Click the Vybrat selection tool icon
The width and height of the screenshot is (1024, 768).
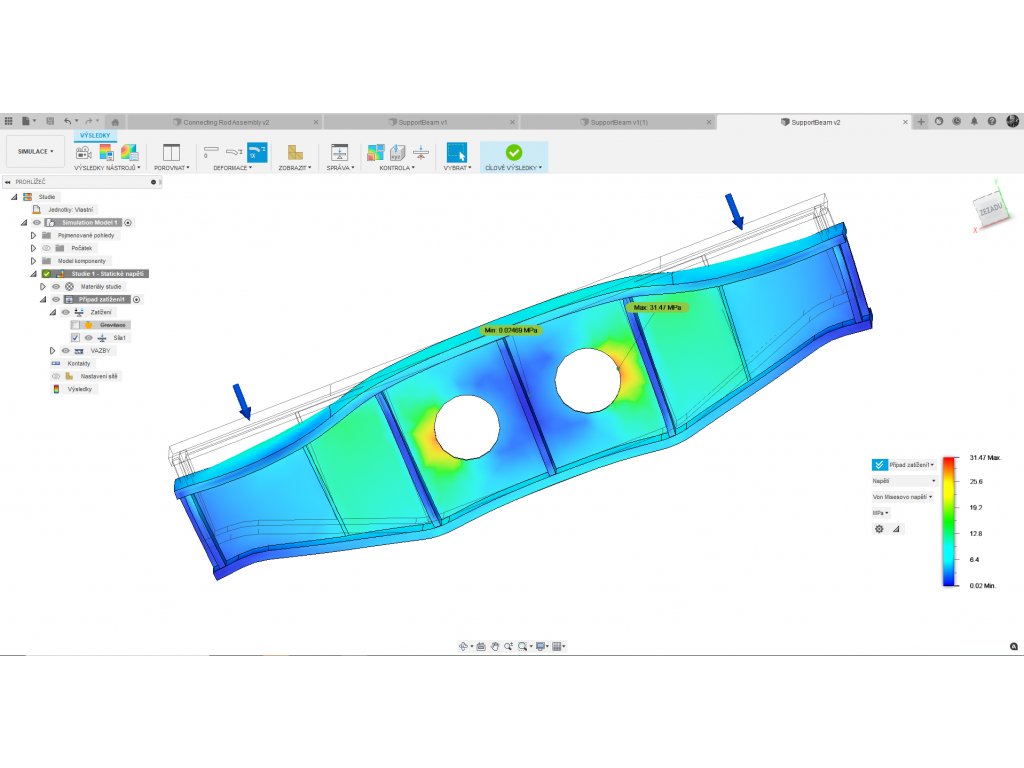point(456,152)
